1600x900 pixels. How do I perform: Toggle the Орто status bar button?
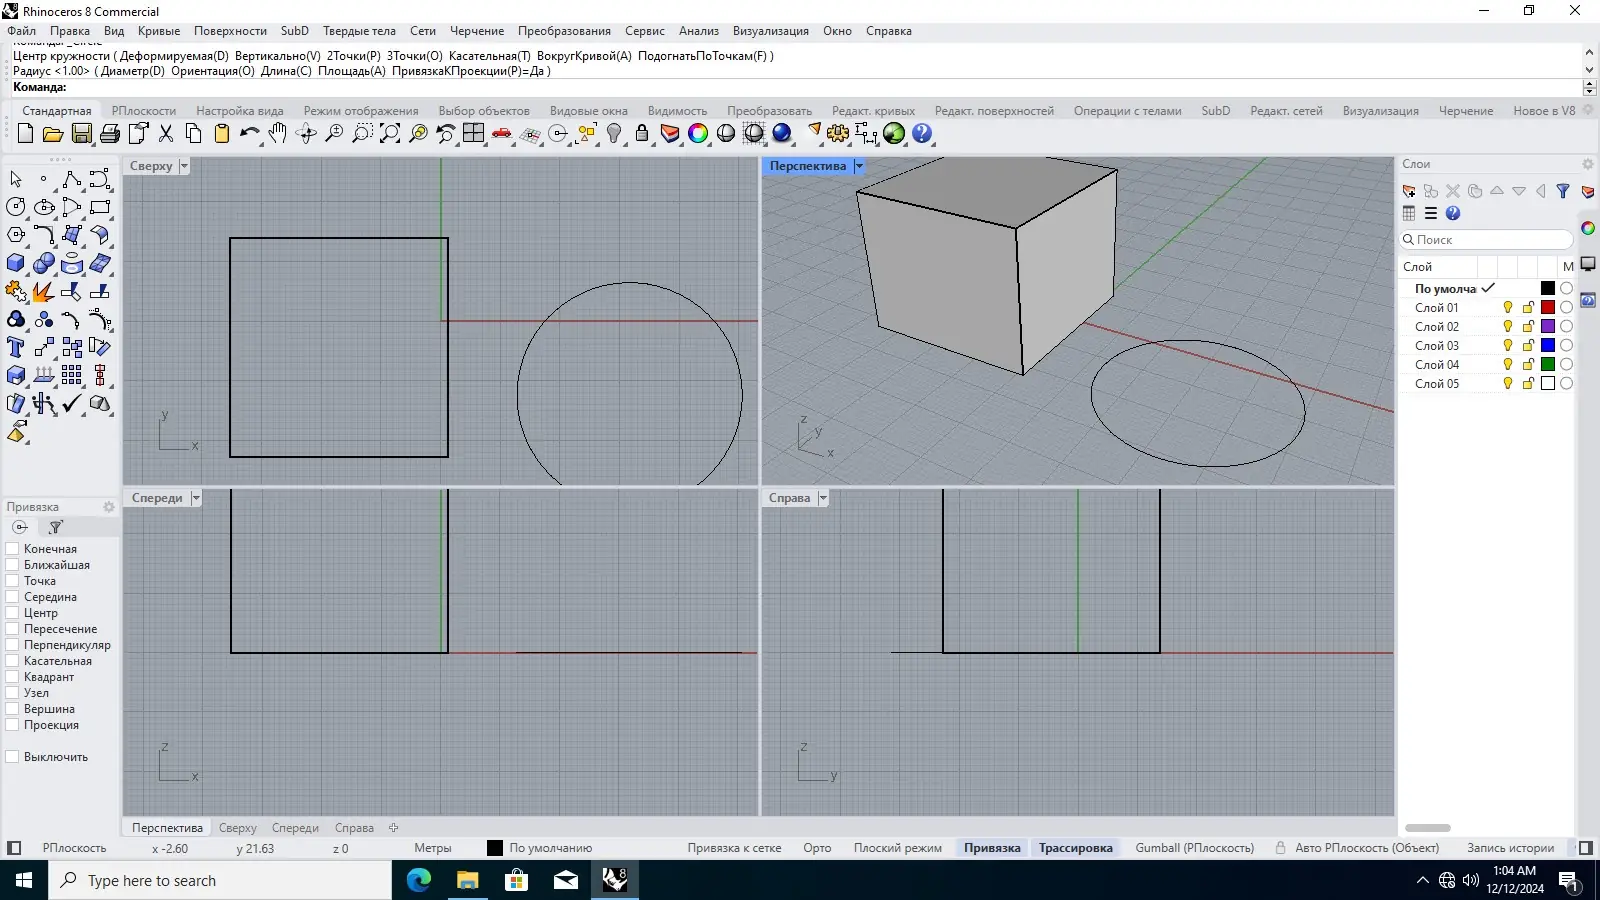(817, 848)
